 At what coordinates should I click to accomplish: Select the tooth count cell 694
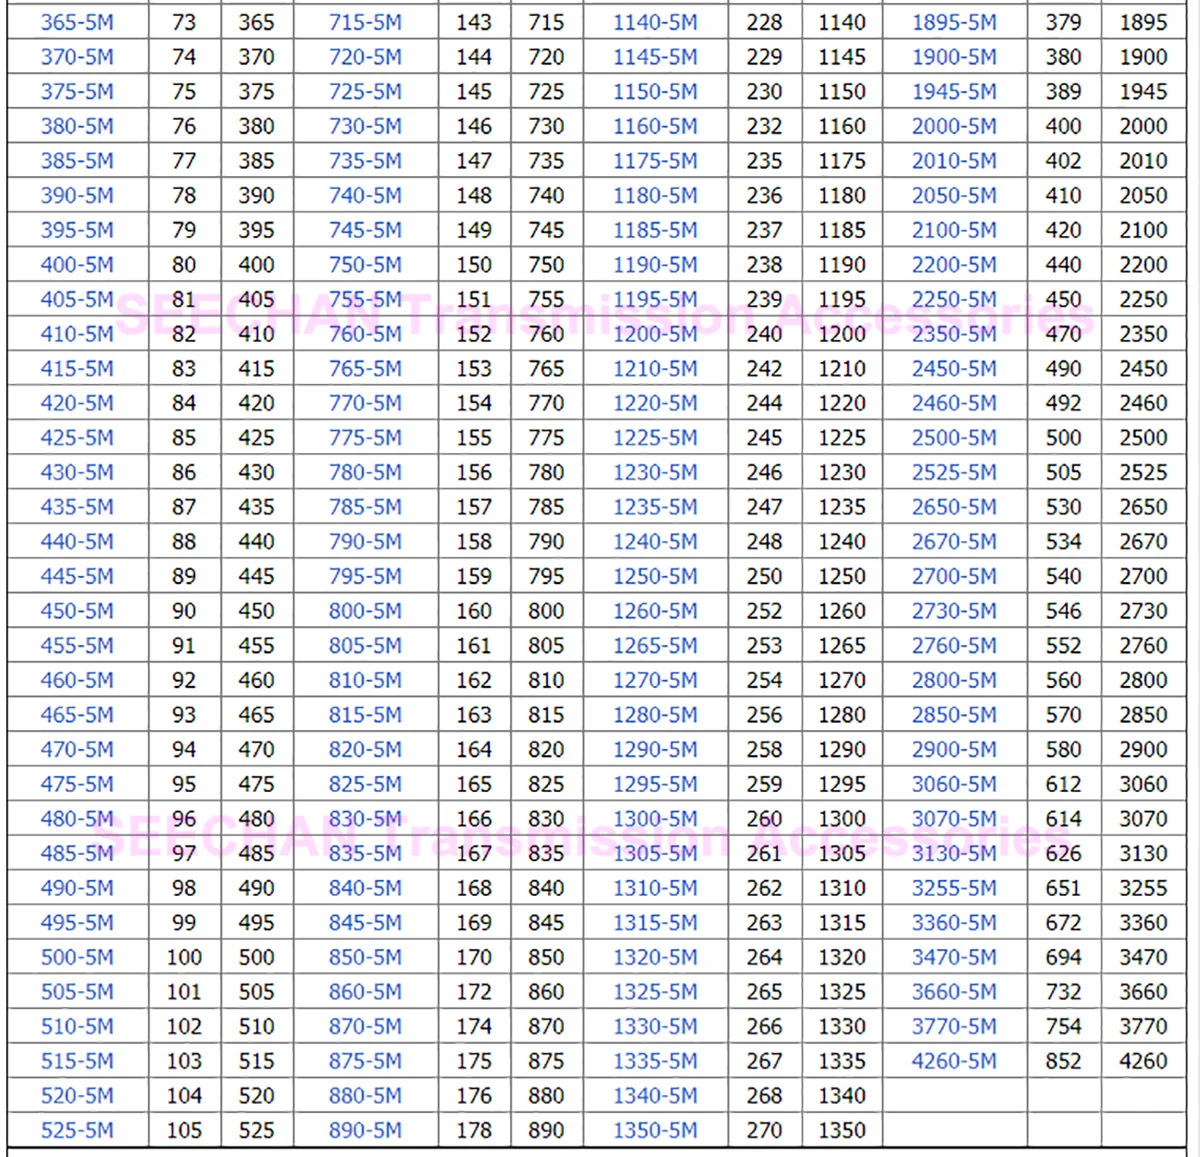click(1063, 957)
